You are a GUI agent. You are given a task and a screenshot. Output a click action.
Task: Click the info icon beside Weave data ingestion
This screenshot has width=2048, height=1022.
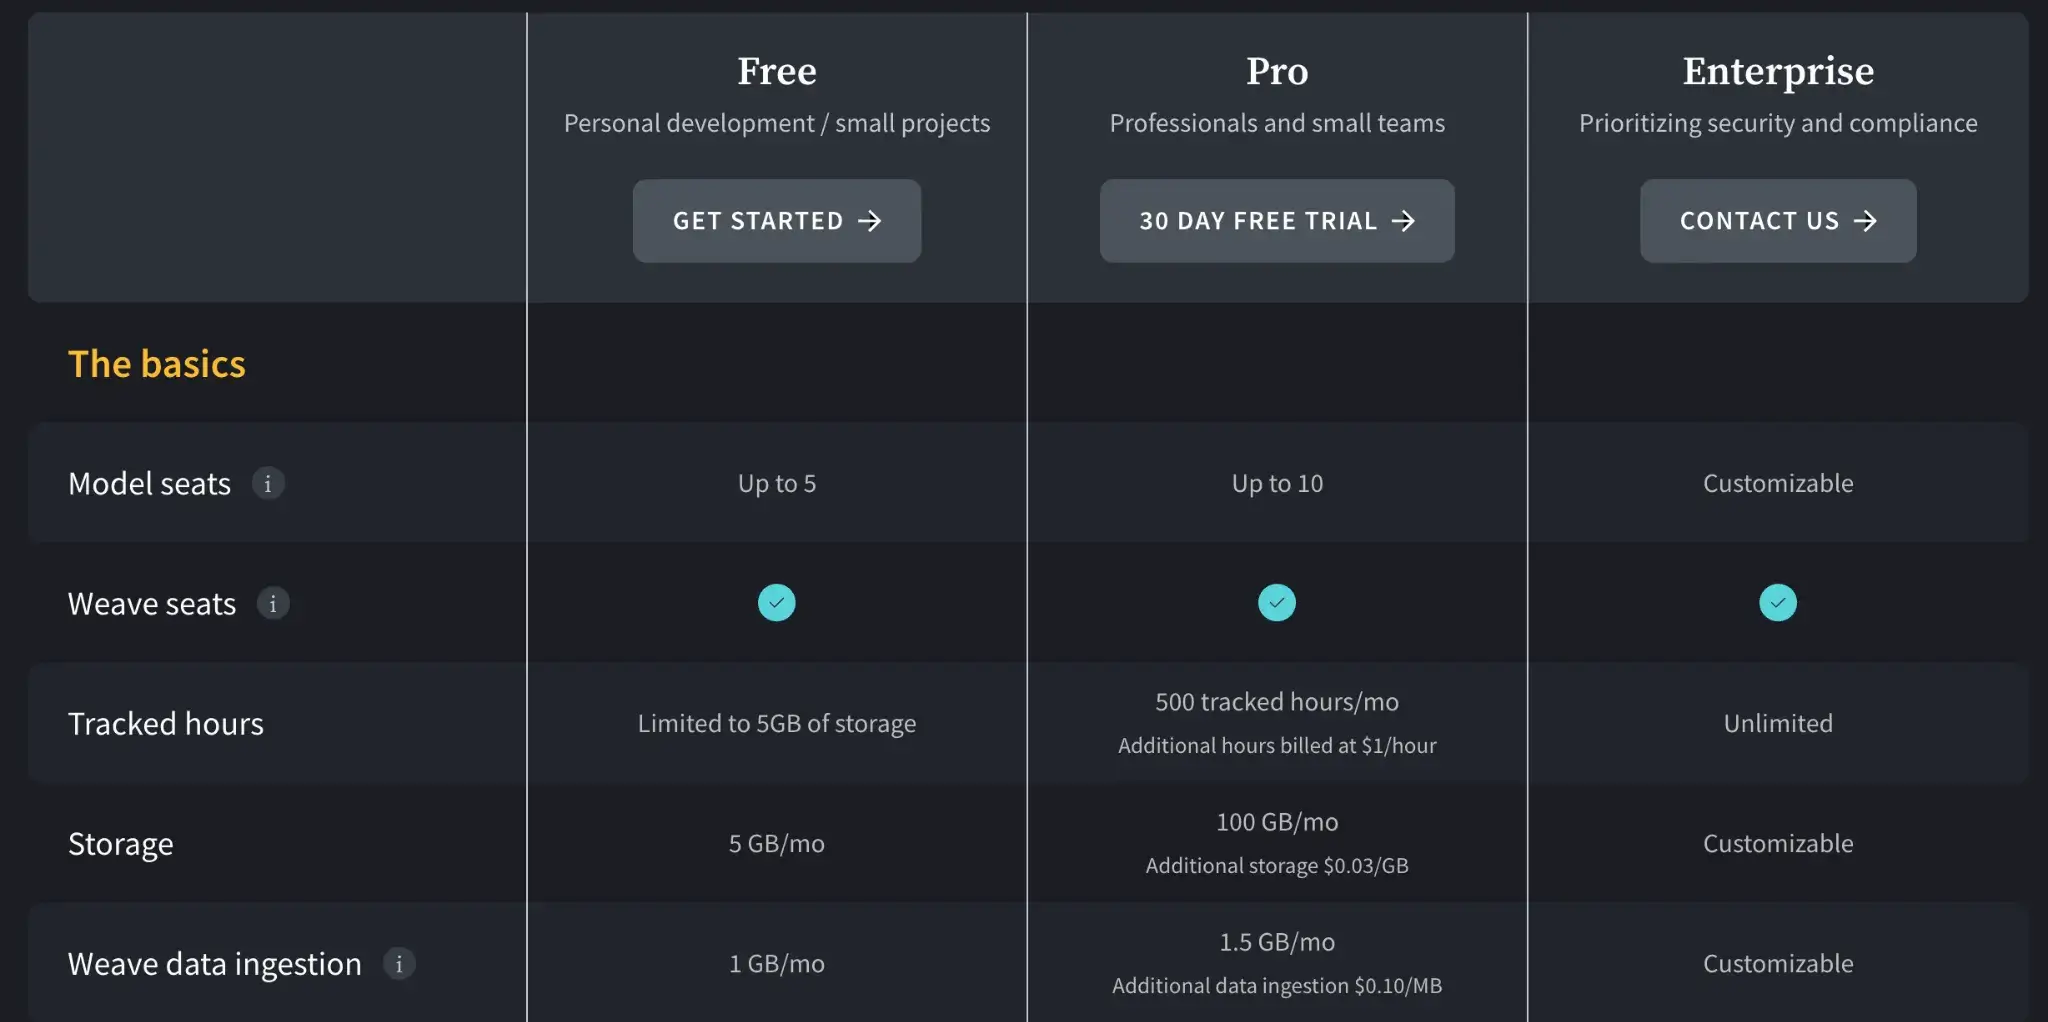pyautogui.click(x=399, y=964)
